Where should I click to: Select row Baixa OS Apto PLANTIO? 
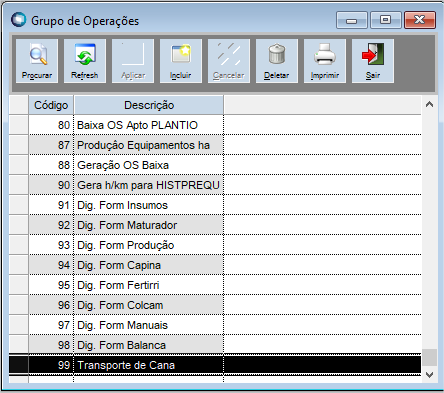(215, 125)
